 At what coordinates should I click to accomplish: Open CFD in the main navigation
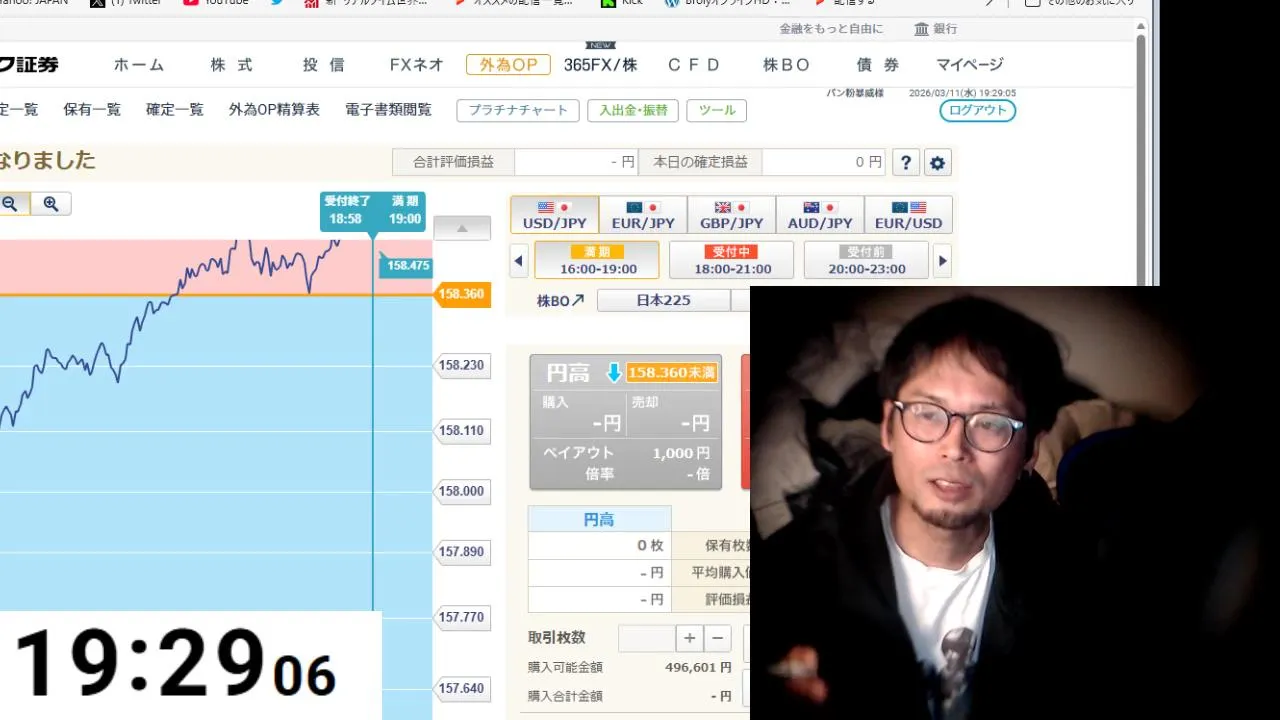tap(694, 65)
